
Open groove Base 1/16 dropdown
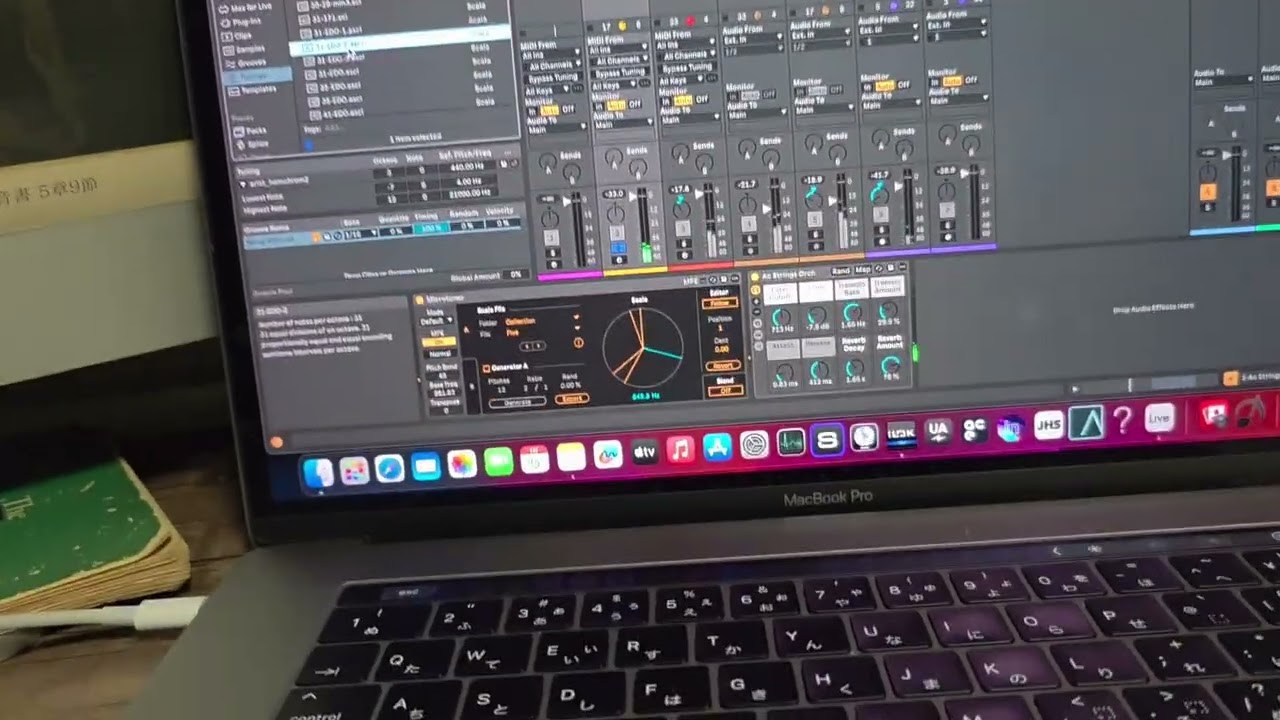pyautogui.click(x=359, y=235)
